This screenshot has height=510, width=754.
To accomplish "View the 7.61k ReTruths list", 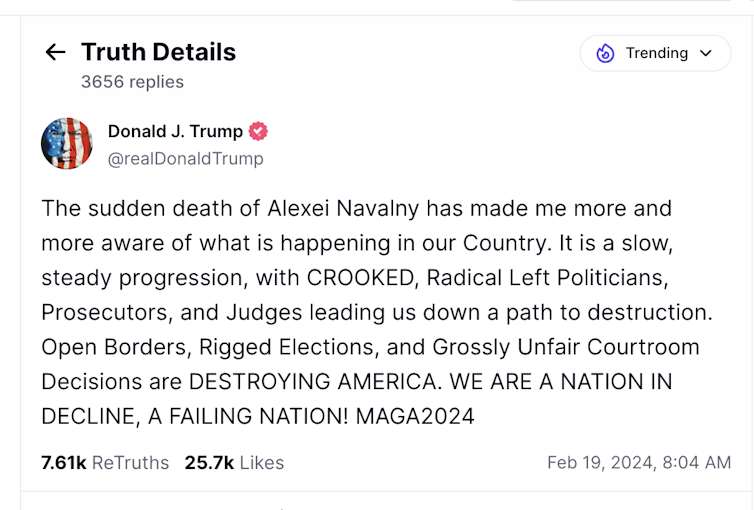I will pyautogui.click(x=105, y=462).
